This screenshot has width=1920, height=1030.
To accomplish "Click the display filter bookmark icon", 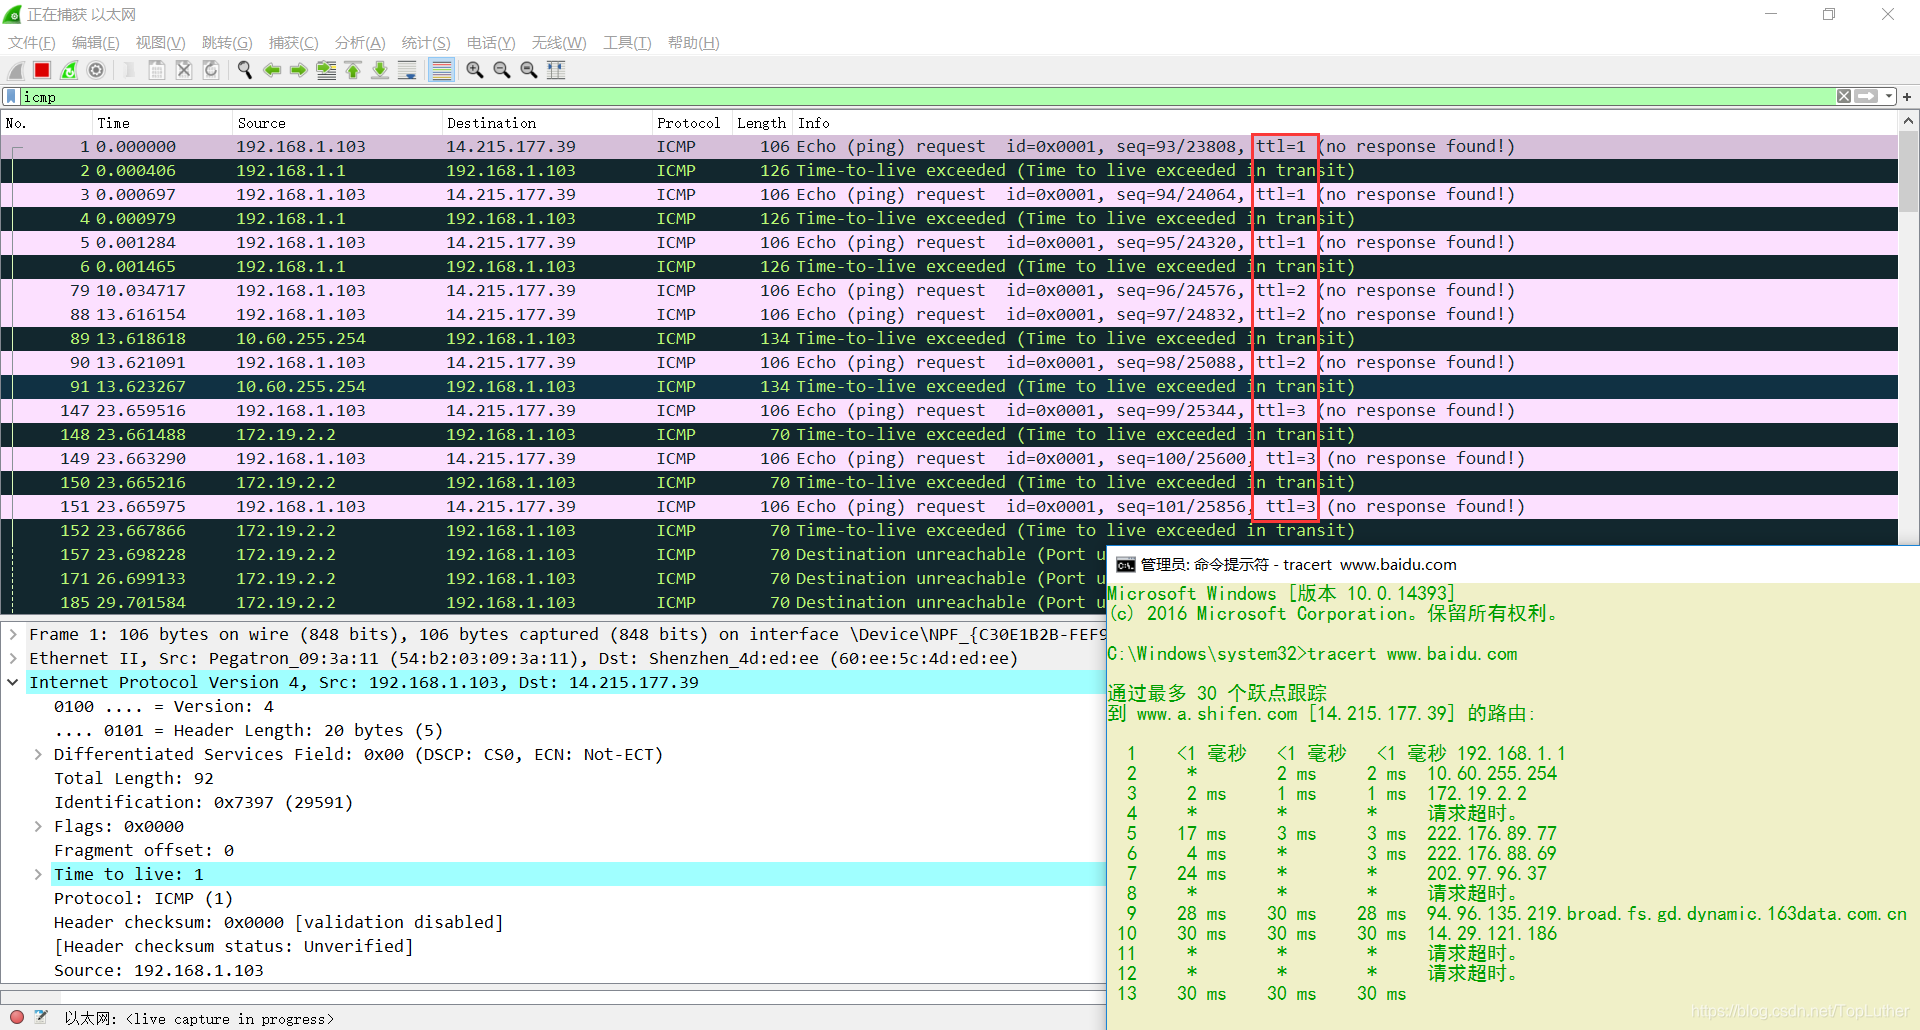I will point(11,97).
